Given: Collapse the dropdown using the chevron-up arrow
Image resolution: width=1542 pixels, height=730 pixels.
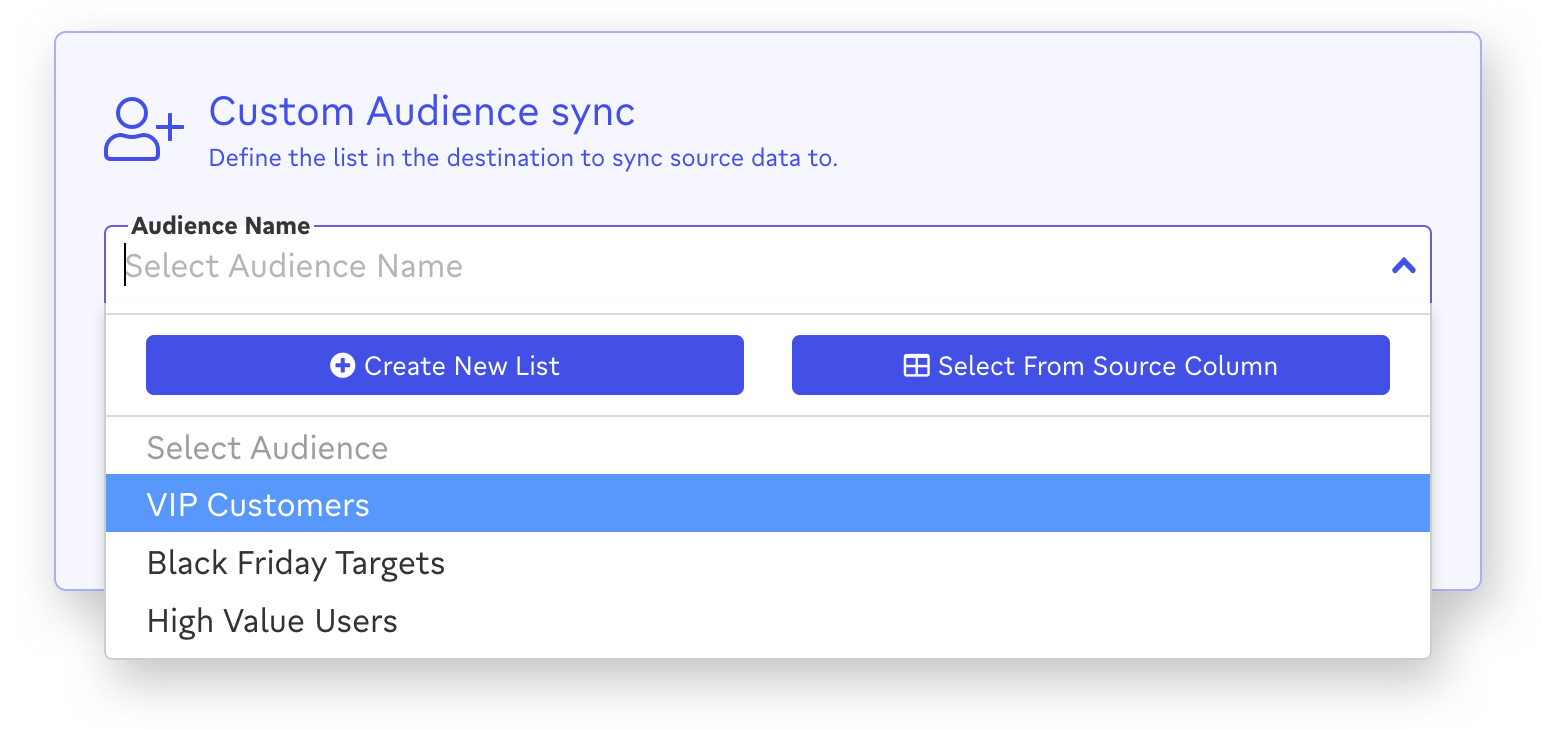Looking at the screenshot, I should tap(1403, 266).
